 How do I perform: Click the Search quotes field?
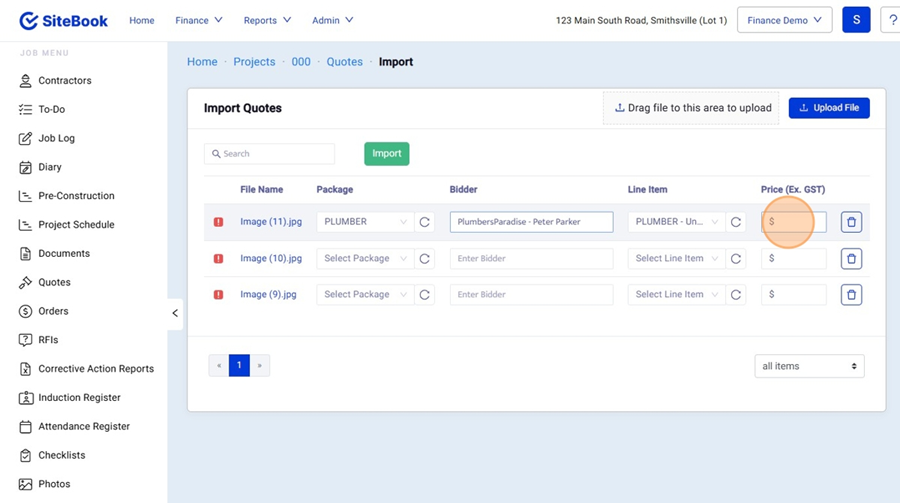[270, 154]
